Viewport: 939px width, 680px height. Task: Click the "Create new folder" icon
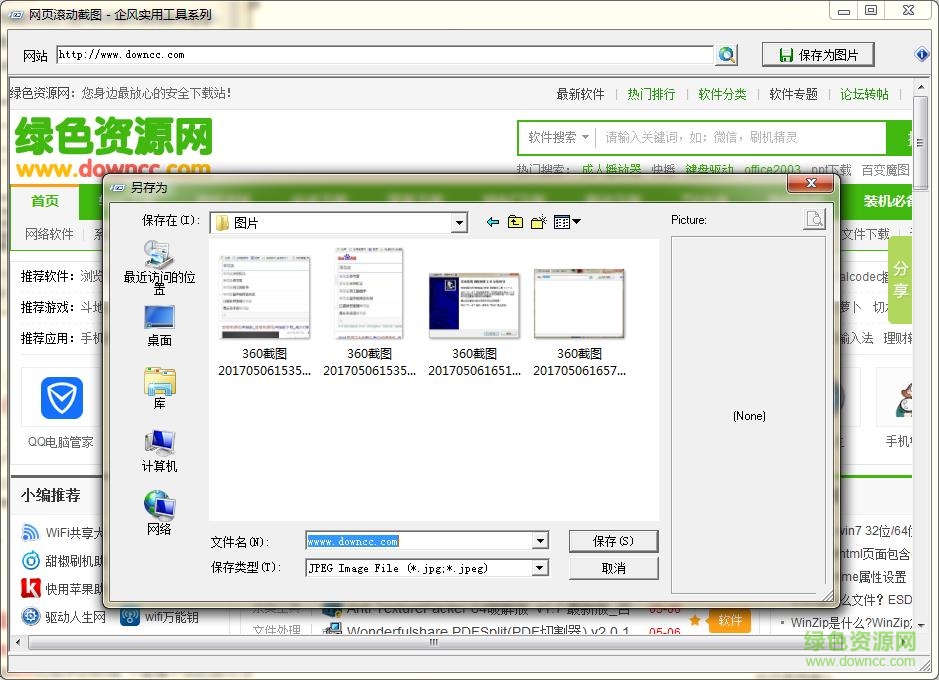[x=539, y=222]
